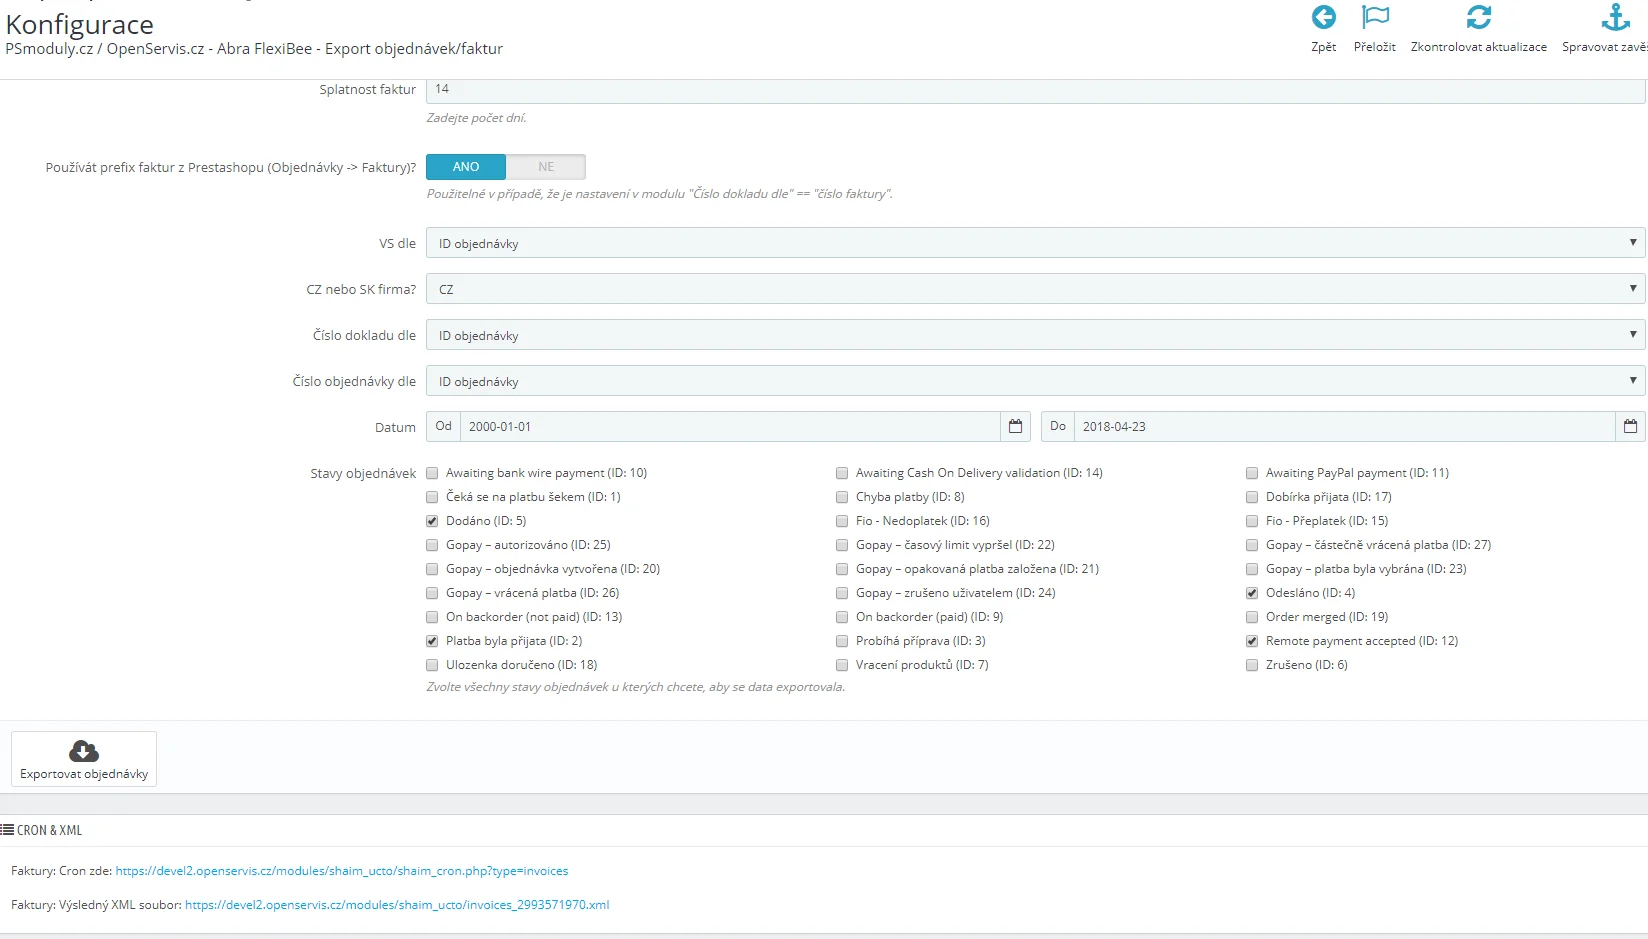Image resolution: width=1648 pixels, height=939 pixels.
Task: Open the VS dle dropdown
Action: click(x=1034, y=243)
